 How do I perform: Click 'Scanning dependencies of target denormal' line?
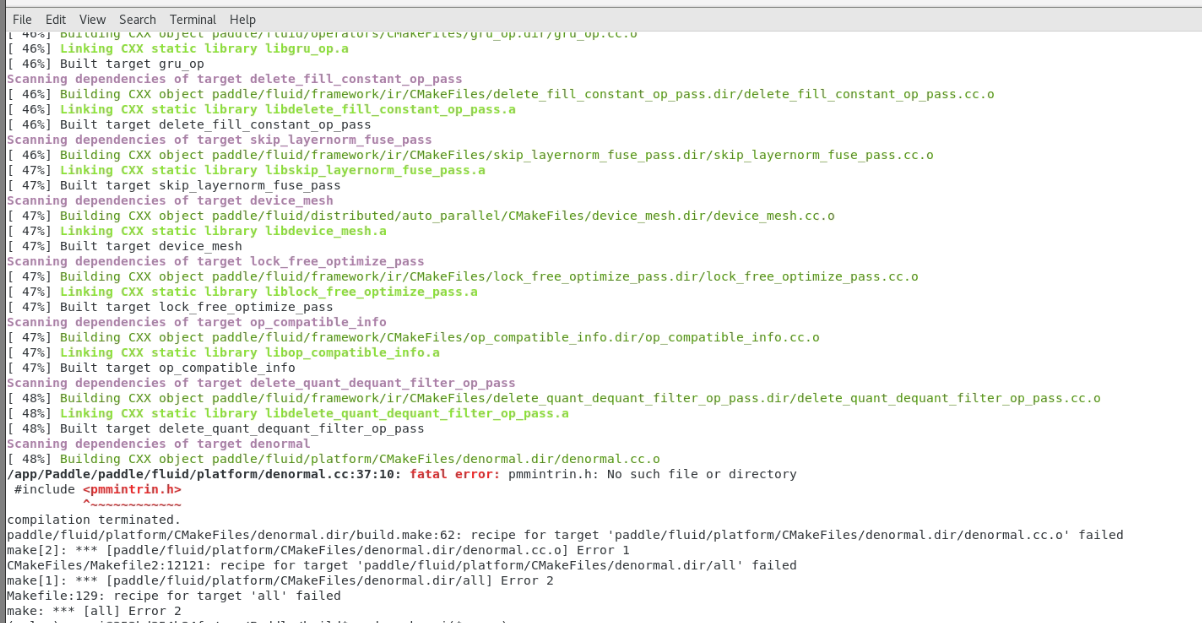pyautogui.click(x=160, y=443)
